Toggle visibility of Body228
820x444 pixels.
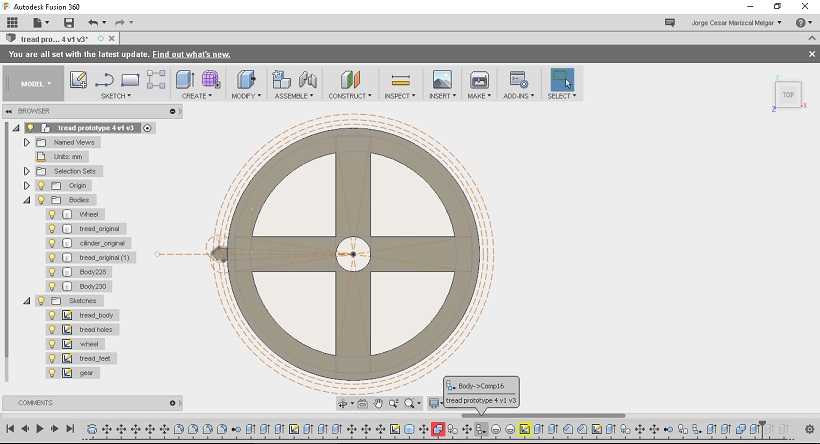[x=52, y=272]
